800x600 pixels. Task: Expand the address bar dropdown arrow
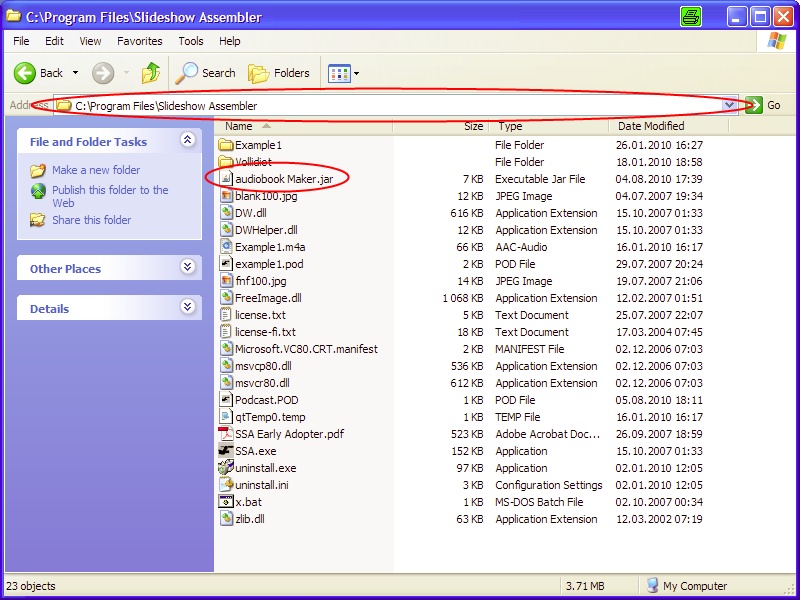(730, 105)
